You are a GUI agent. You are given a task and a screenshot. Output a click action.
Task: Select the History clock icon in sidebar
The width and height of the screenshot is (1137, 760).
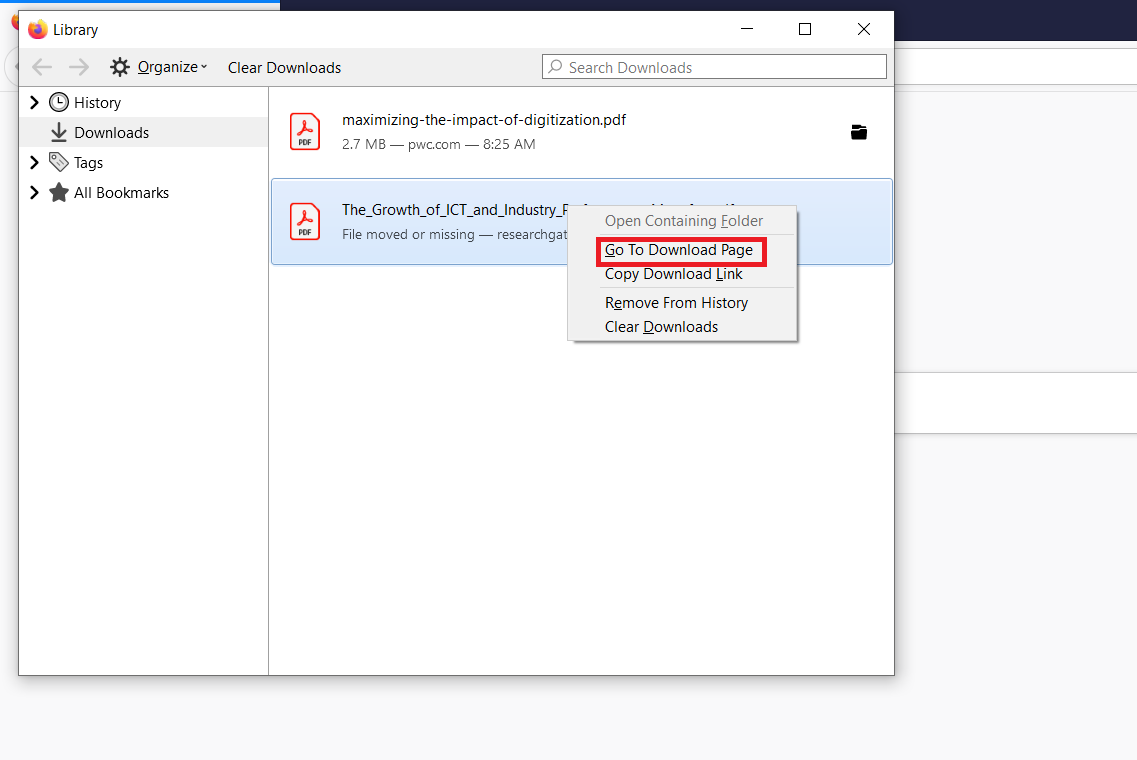(58, 102)
